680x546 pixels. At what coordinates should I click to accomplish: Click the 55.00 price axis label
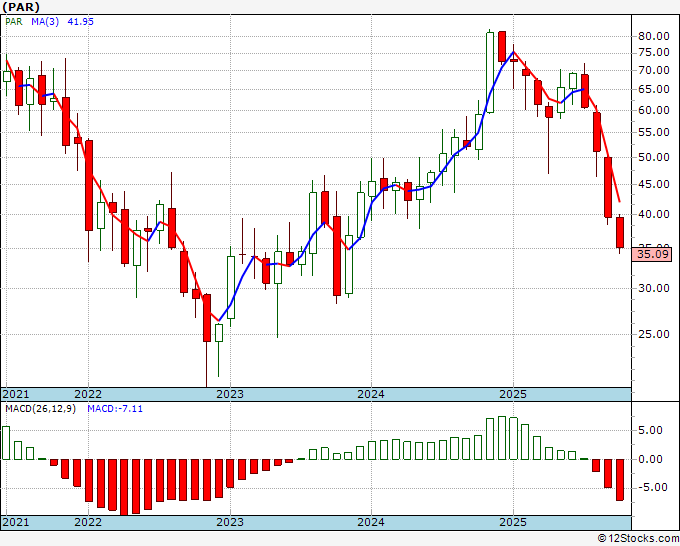(x=654, y=133)
